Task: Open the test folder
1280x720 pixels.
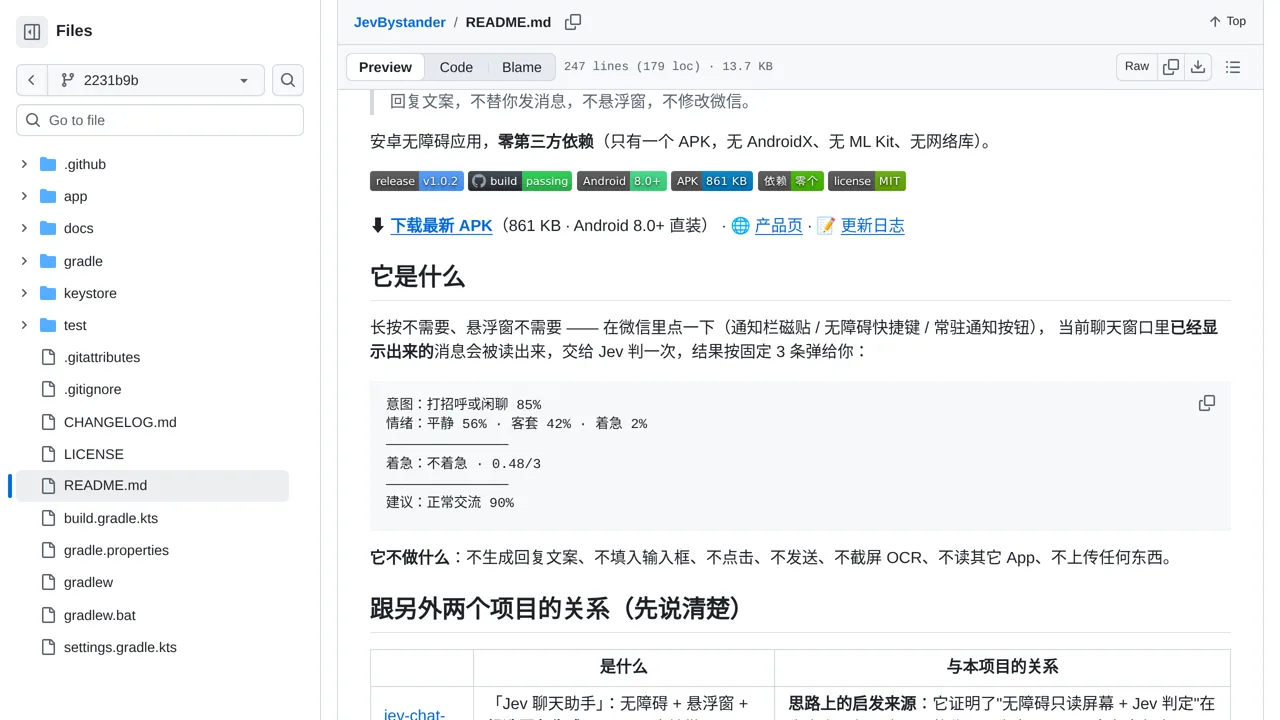Action: coord(75,325)
